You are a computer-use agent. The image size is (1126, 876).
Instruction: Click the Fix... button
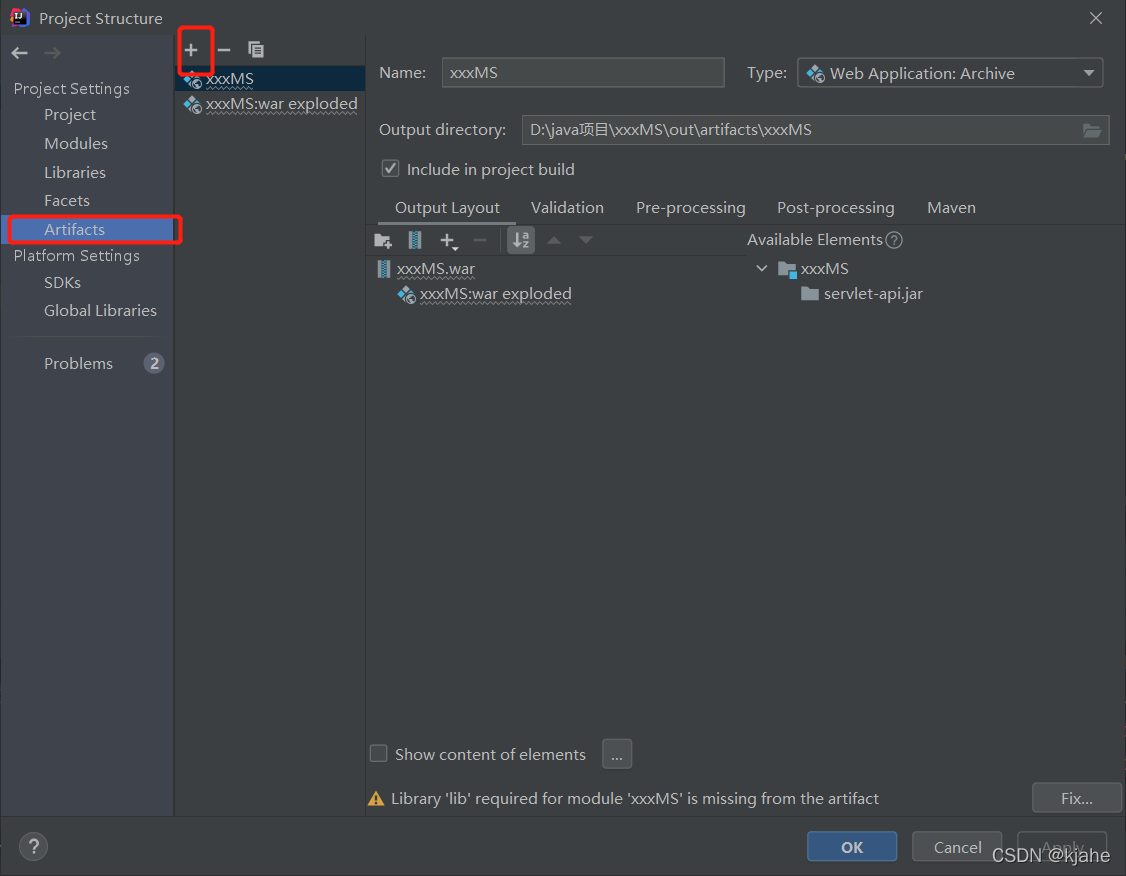[1076, 798]
